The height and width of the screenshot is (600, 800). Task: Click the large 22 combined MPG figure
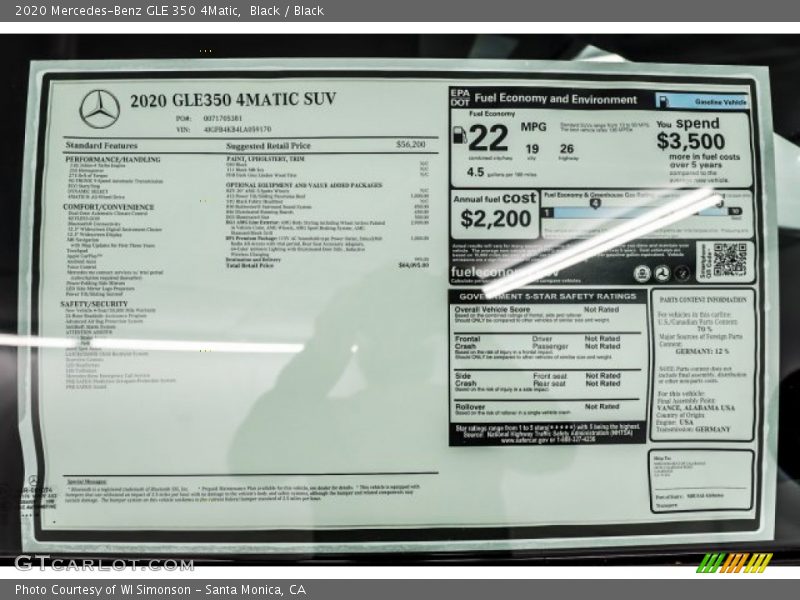tap(488, 138)
